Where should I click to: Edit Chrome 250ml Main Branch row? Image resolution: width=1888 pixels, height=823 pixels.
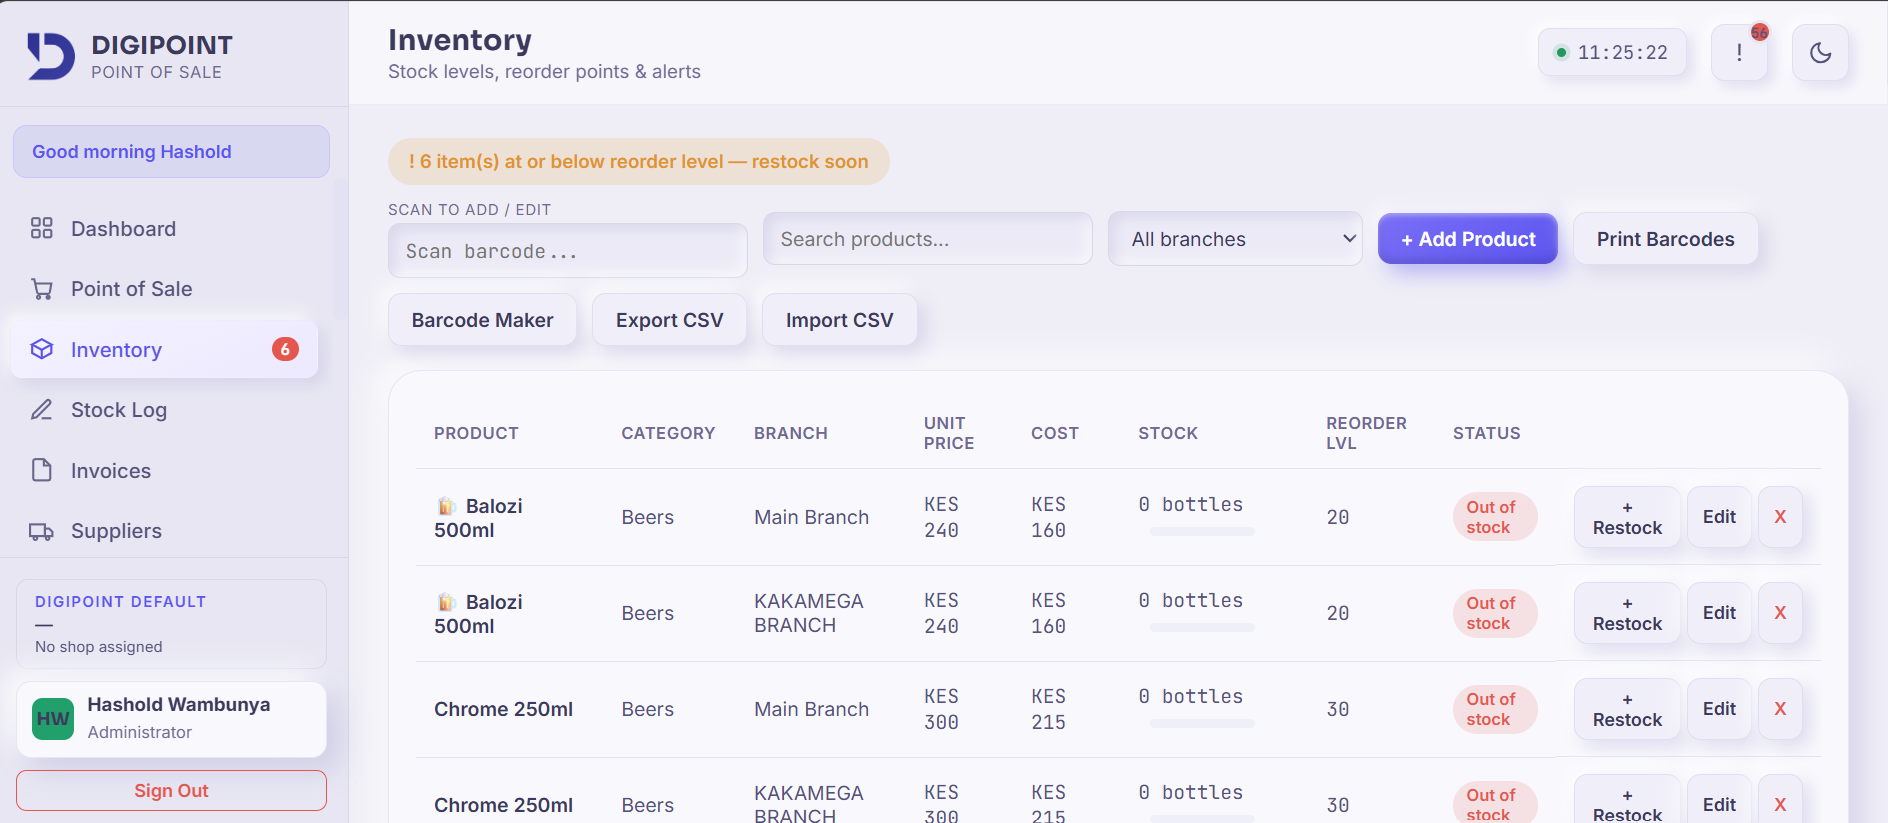click(x=1719, y=709)
